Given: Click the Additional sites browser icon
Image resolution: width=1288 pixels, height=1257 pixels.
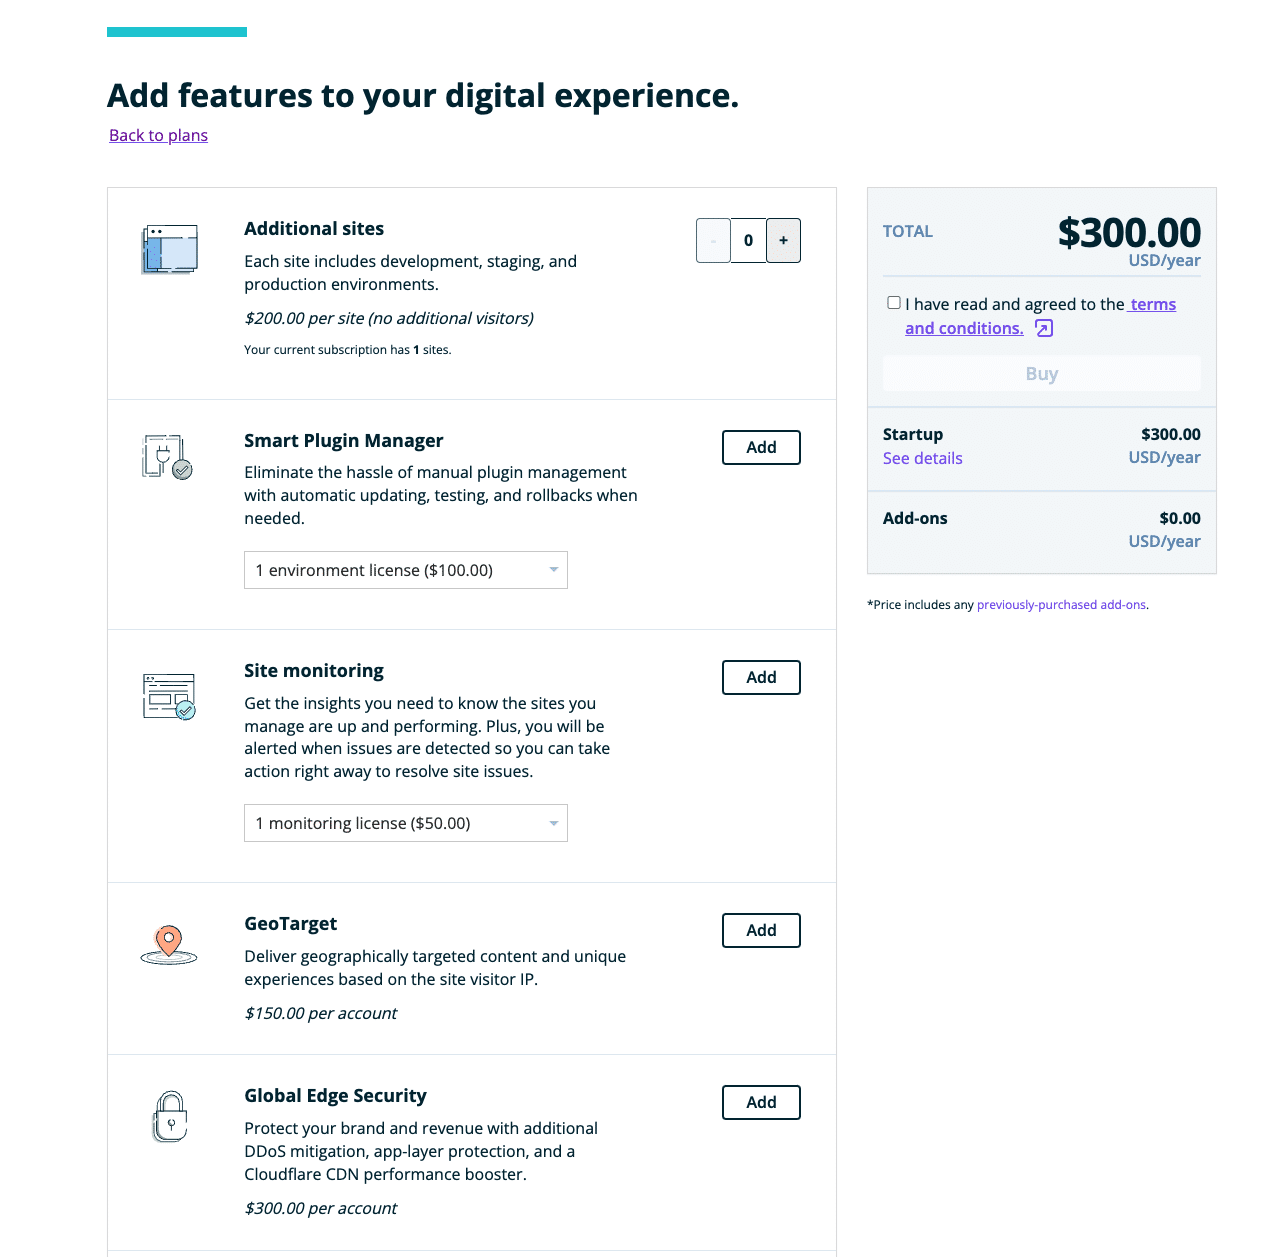Looking at the screenshot, I should tap(168, 249).
